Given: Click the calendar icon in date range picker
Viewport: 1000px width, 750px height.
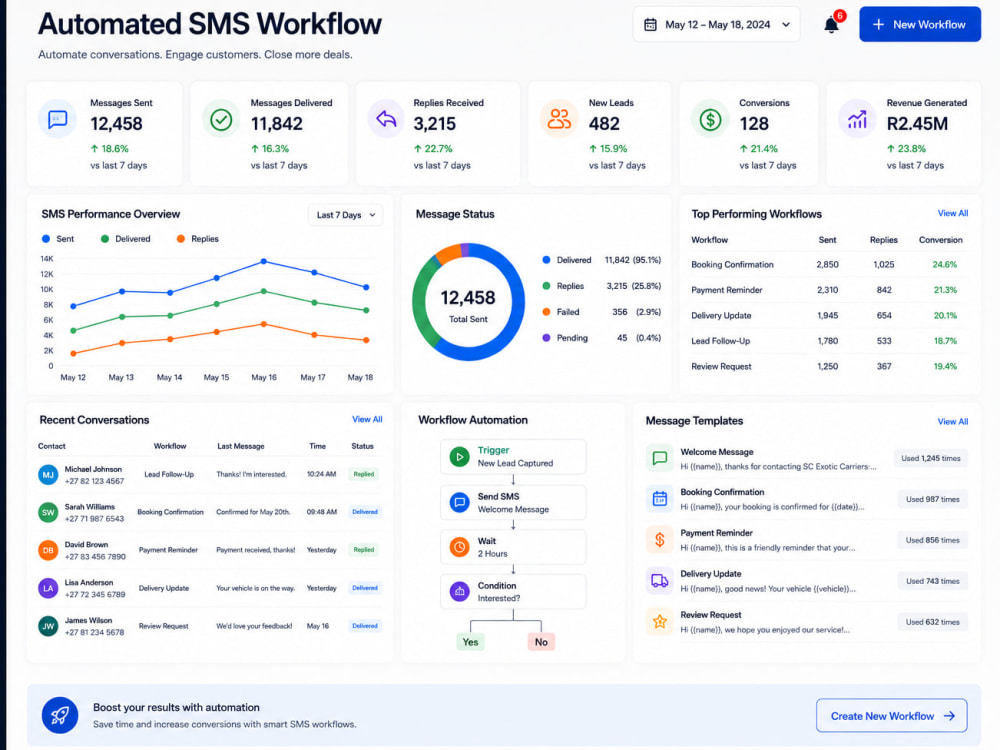Looking at the screenshot, I should [650, 25].
